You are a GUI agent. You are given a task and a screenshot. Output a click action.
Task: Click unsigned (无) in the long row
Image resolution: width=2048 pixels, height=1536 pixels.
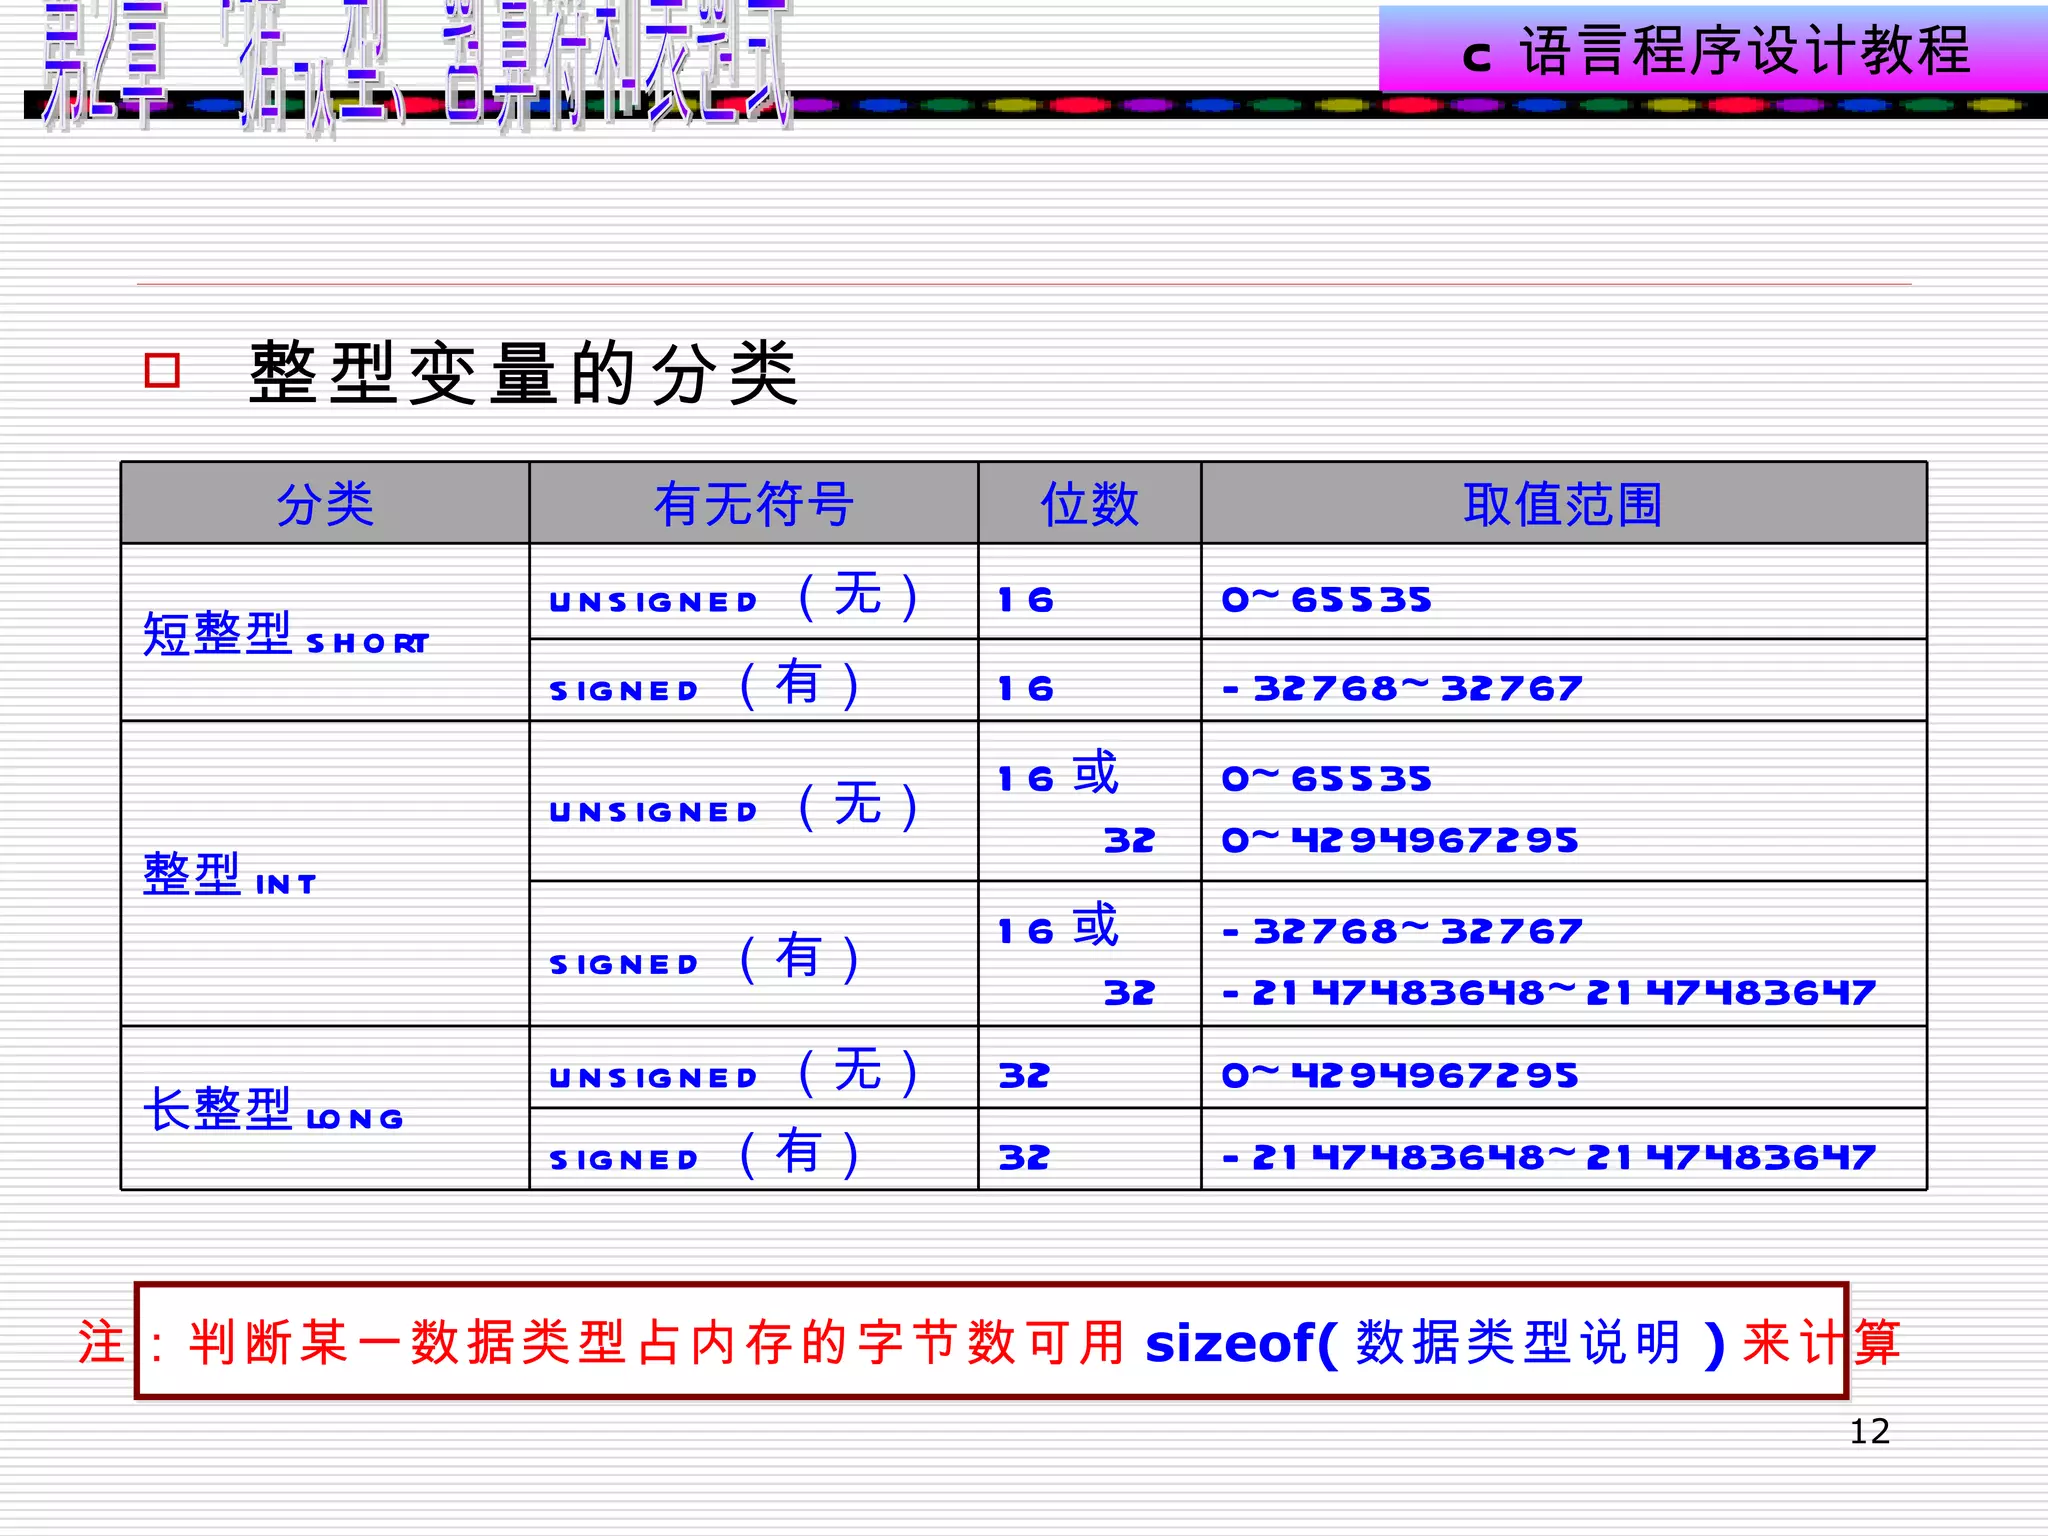(754, 1068)
